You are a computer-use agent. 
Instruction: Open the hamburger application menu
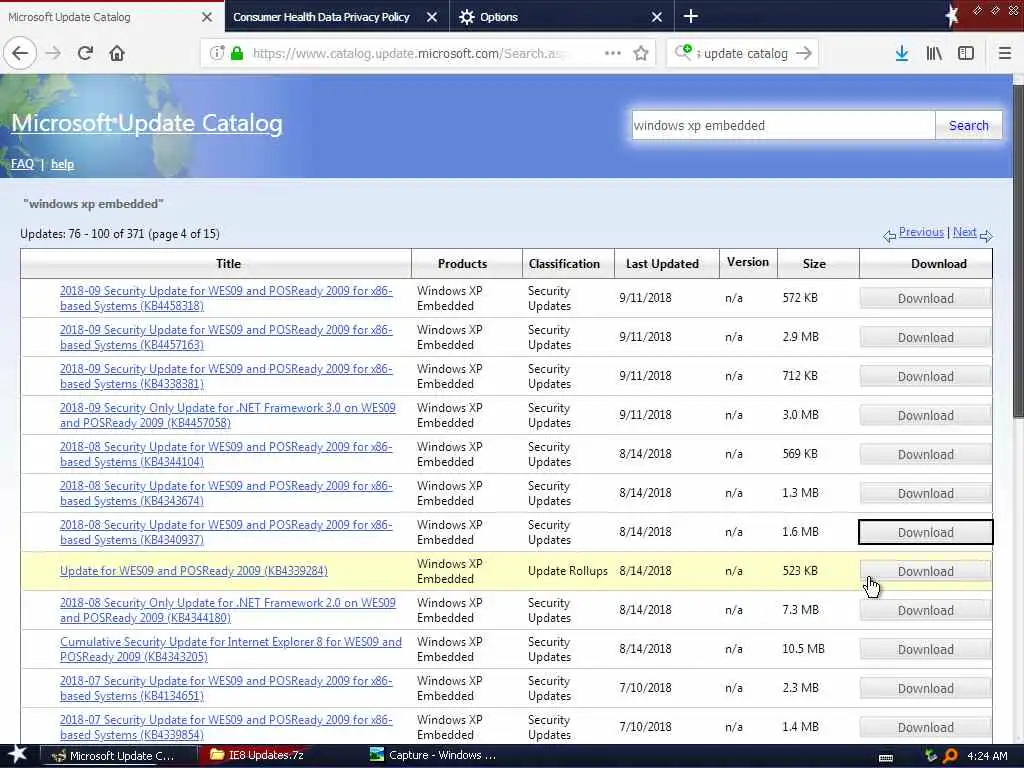tap(1005, 53)
